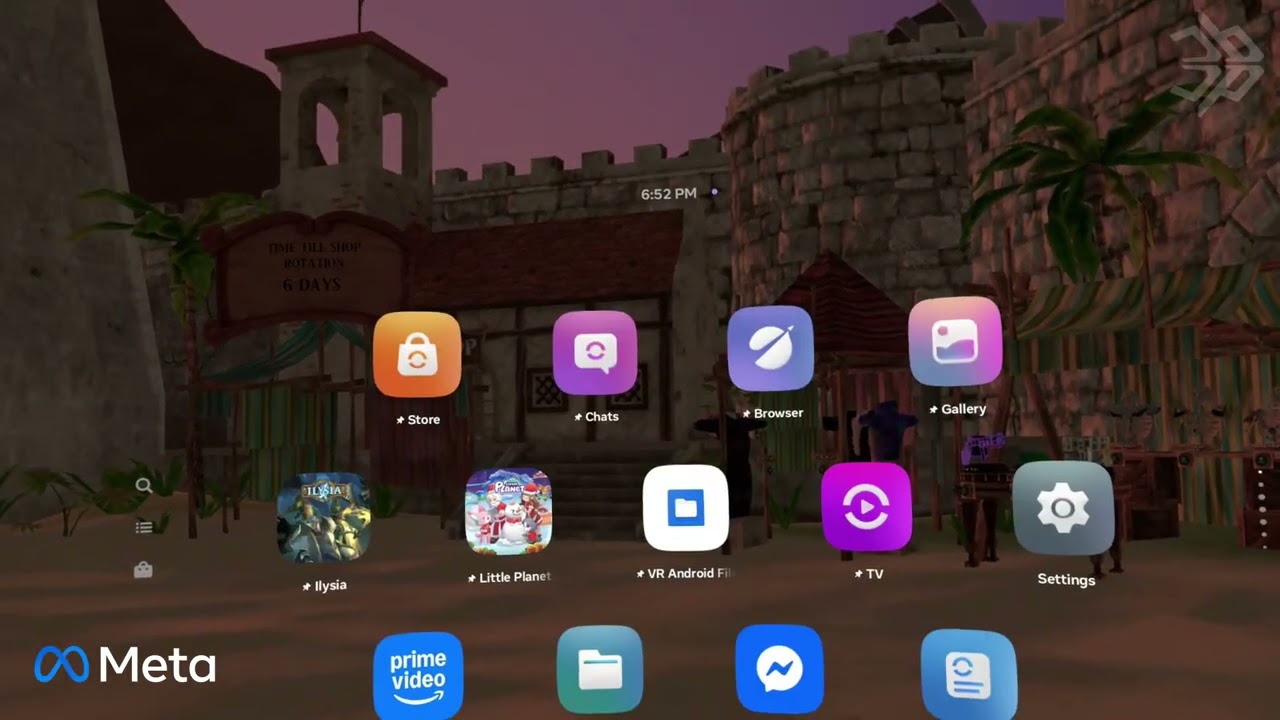Open the blue document app icon
Image resolution: width=1280 pixels, height=720 pixels.
click(x=968, y=675)
